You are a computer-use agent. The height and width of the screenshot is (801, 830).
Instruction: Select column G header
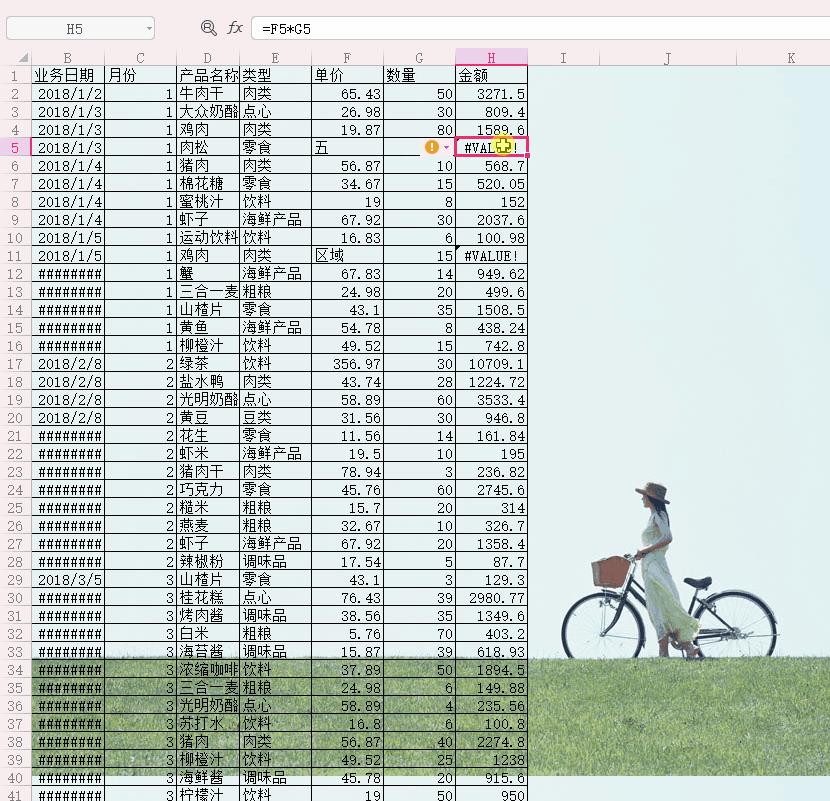tap(419, 58)
